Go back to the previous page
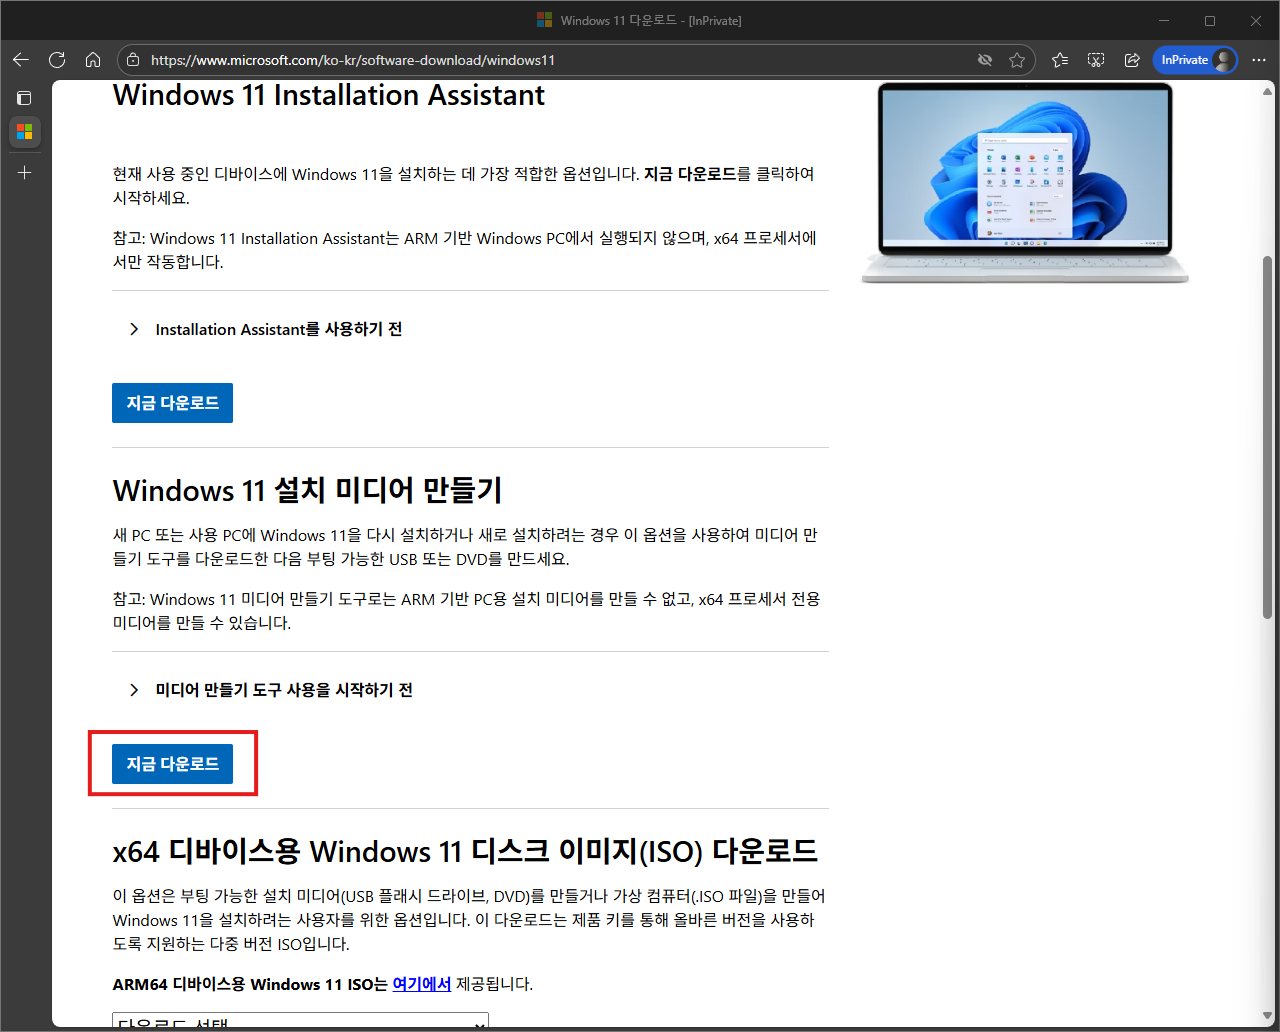Image resolution: width=1280 pixels, height=1032 pixels. click(21, 60)
